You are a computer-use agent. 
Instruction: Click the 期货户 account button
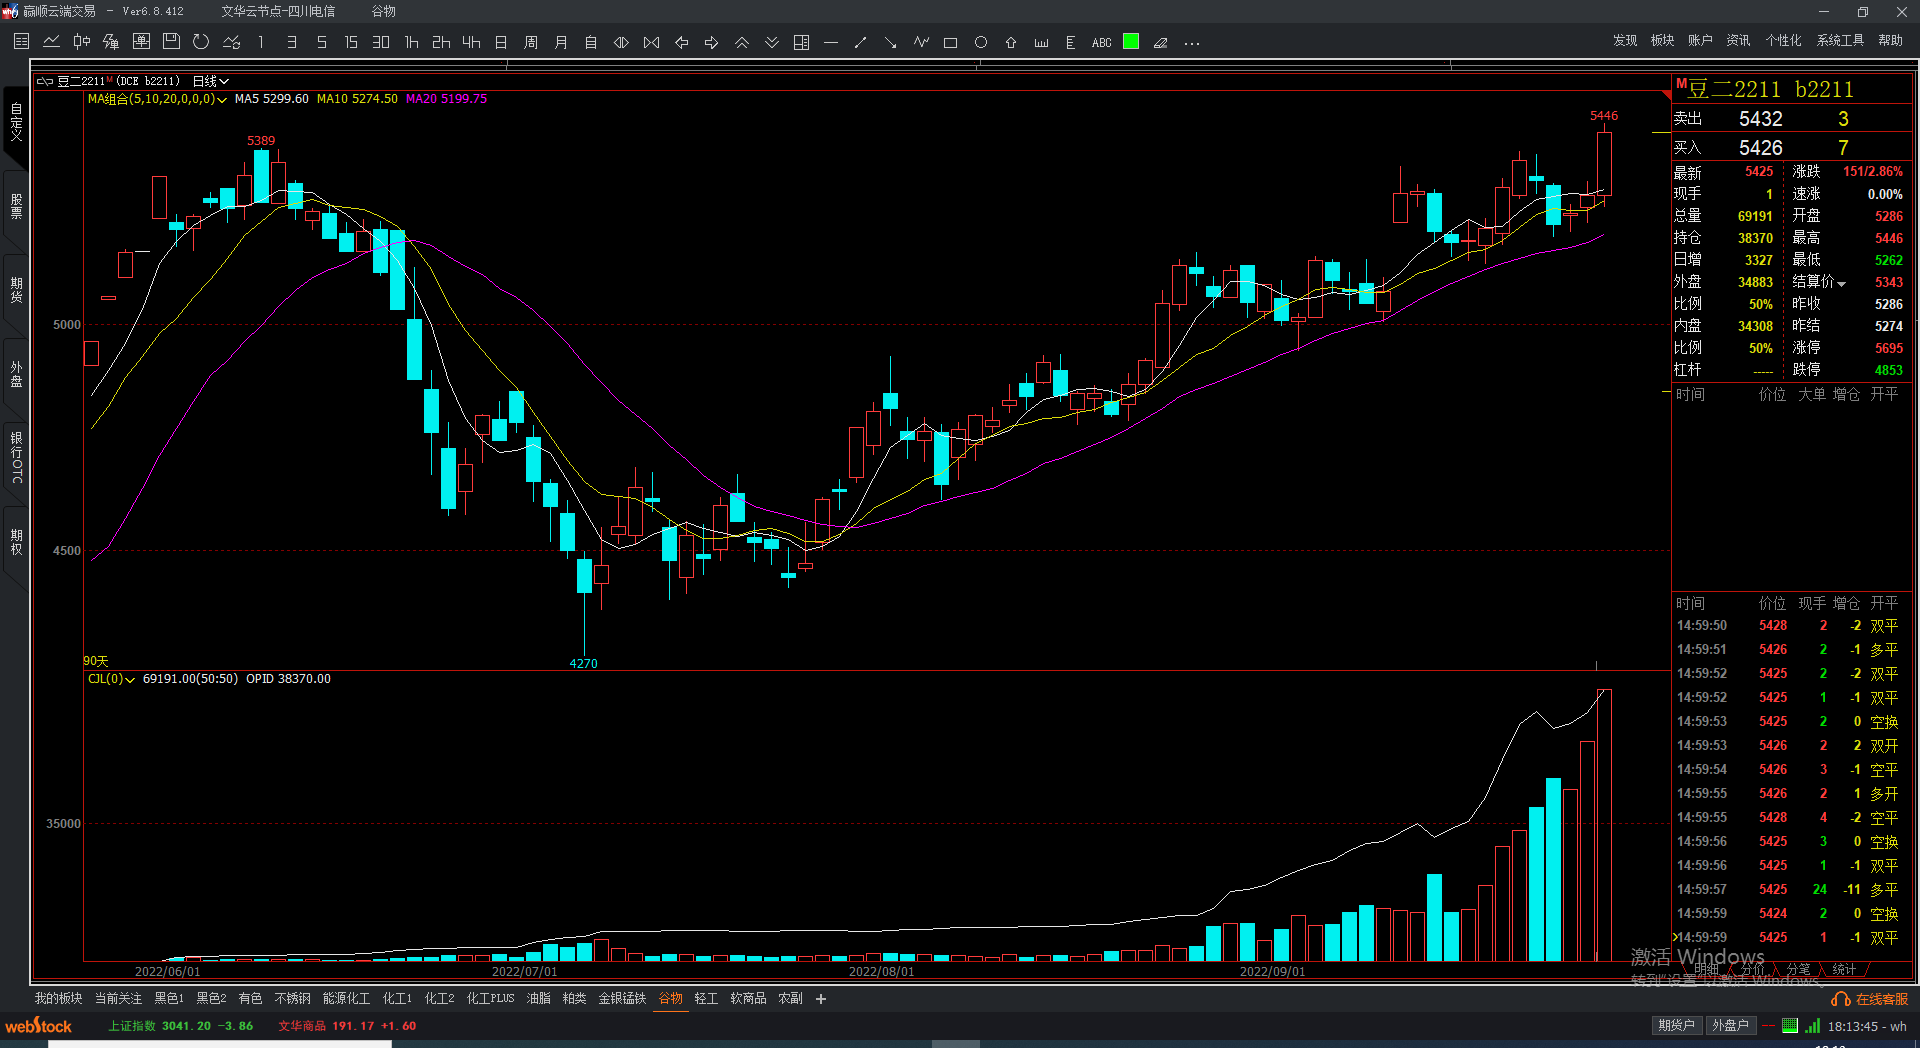pos(1676,1025)
